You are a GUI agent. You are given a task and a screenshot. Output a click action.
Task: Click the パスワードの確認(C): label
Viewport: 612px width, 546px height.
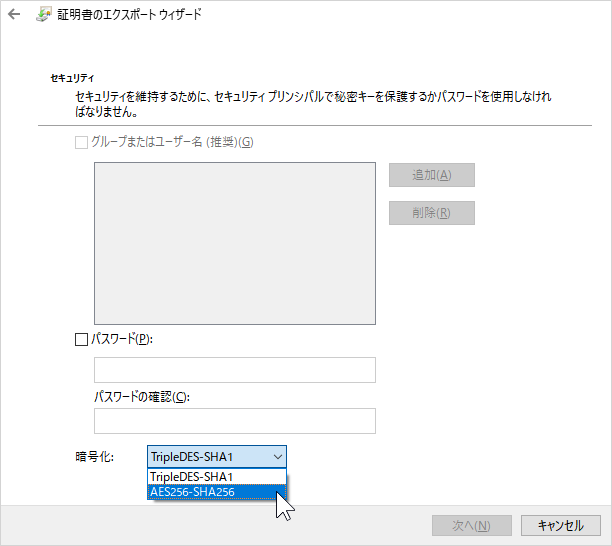pos(142,397)
